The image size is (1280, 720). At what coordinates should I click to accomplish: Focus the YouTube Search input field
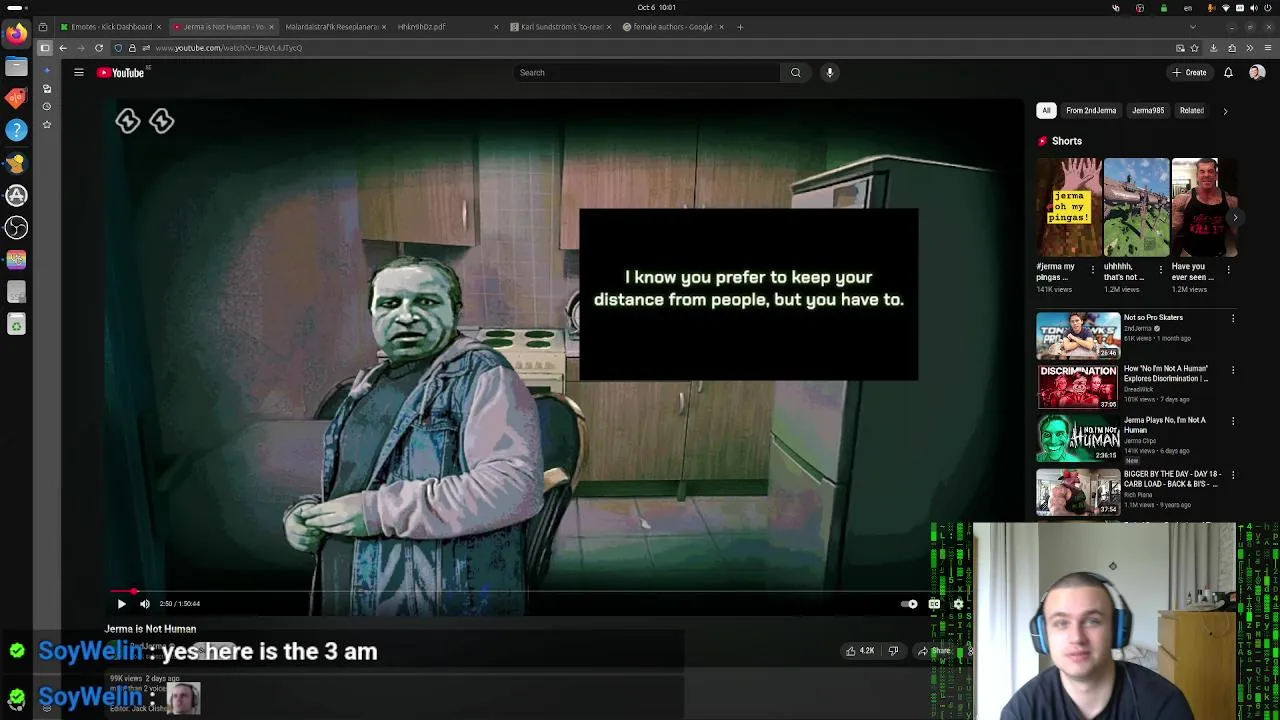[646, 72]
